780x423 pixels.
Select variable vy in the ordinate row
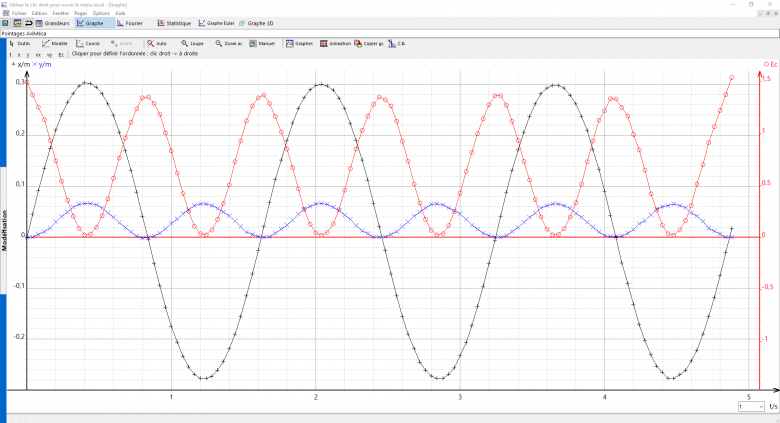tap(49, 55)
